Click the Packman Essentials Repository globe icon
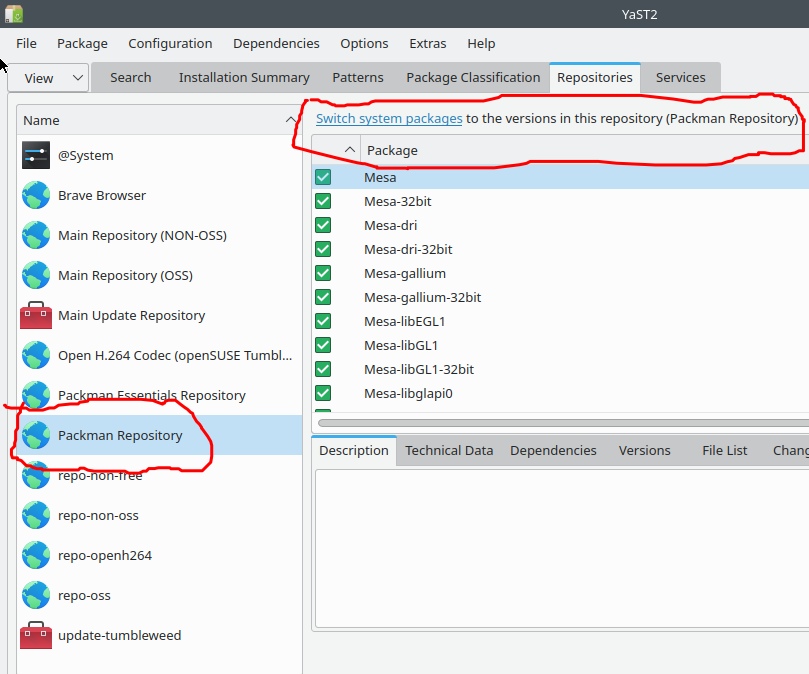This screenshot has width=809, height=674. (35, 395)
